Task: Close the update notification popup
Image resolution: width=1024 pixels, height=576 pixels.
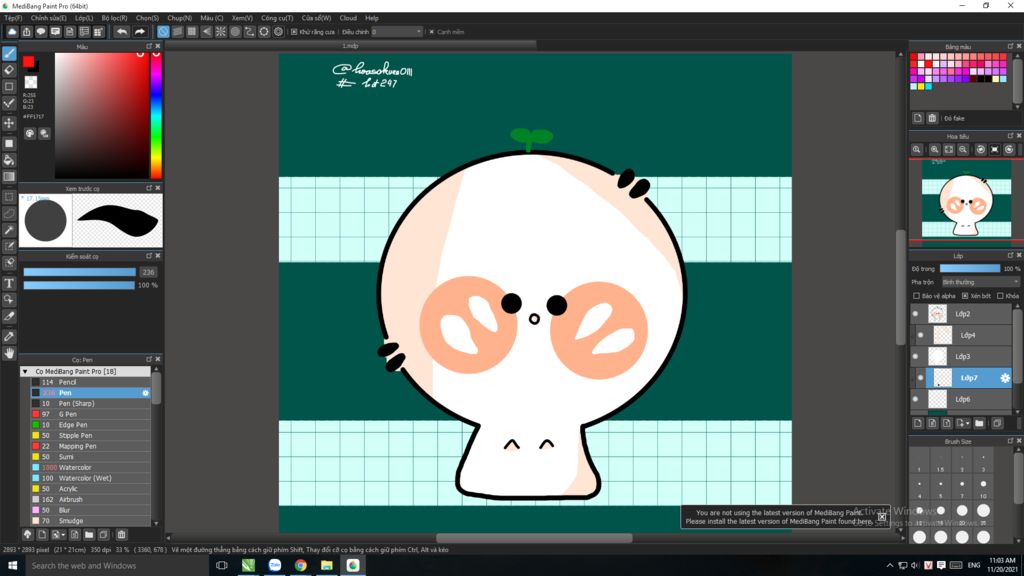Action: pos(882,517)
